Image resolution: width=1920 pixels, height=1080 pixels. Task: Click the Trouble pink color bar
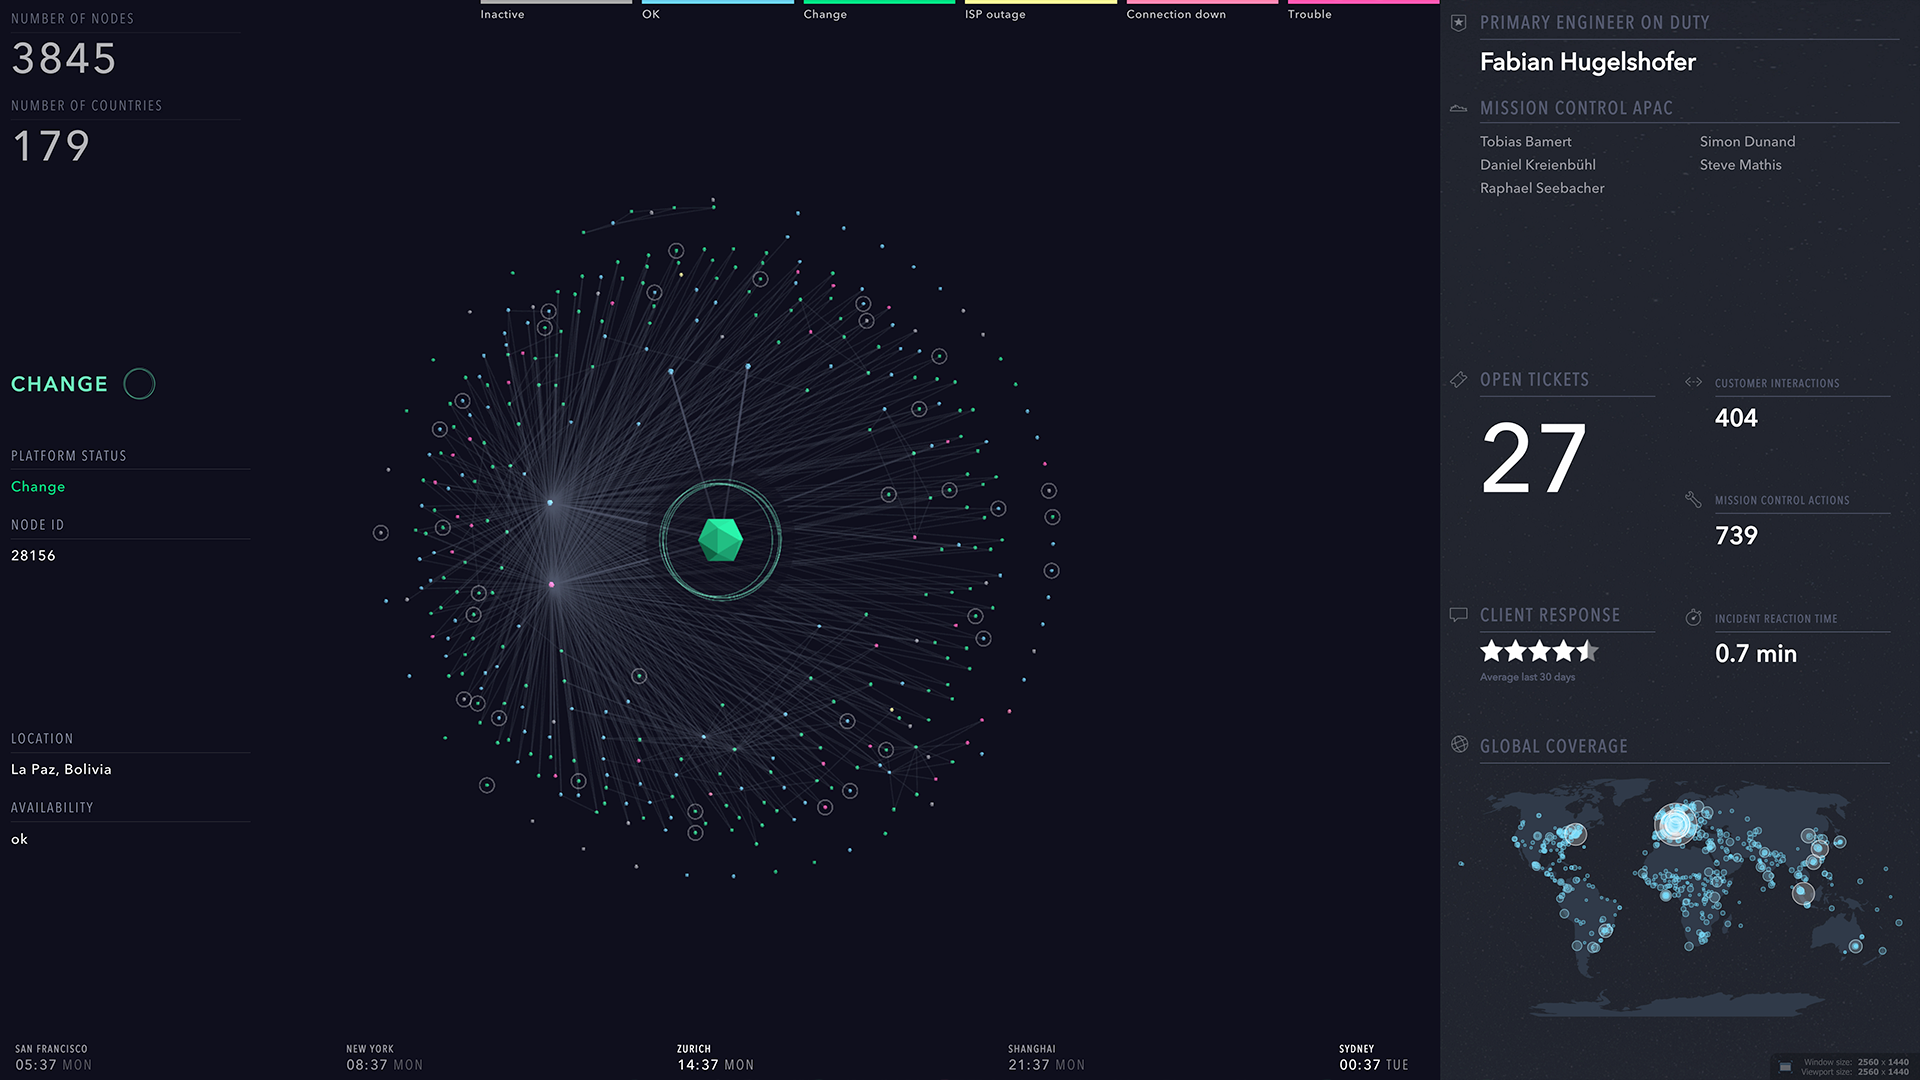1363,2
